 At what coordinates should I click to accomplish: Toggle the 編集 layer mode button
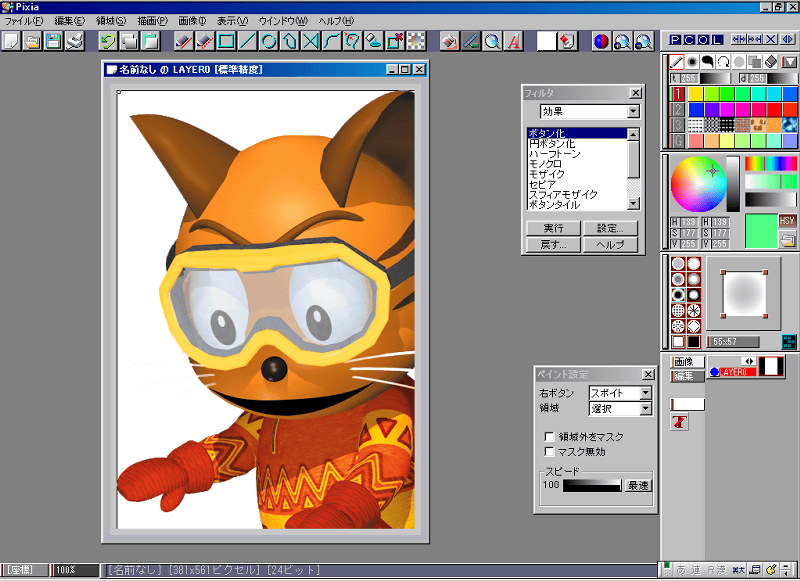pos(687,376)
